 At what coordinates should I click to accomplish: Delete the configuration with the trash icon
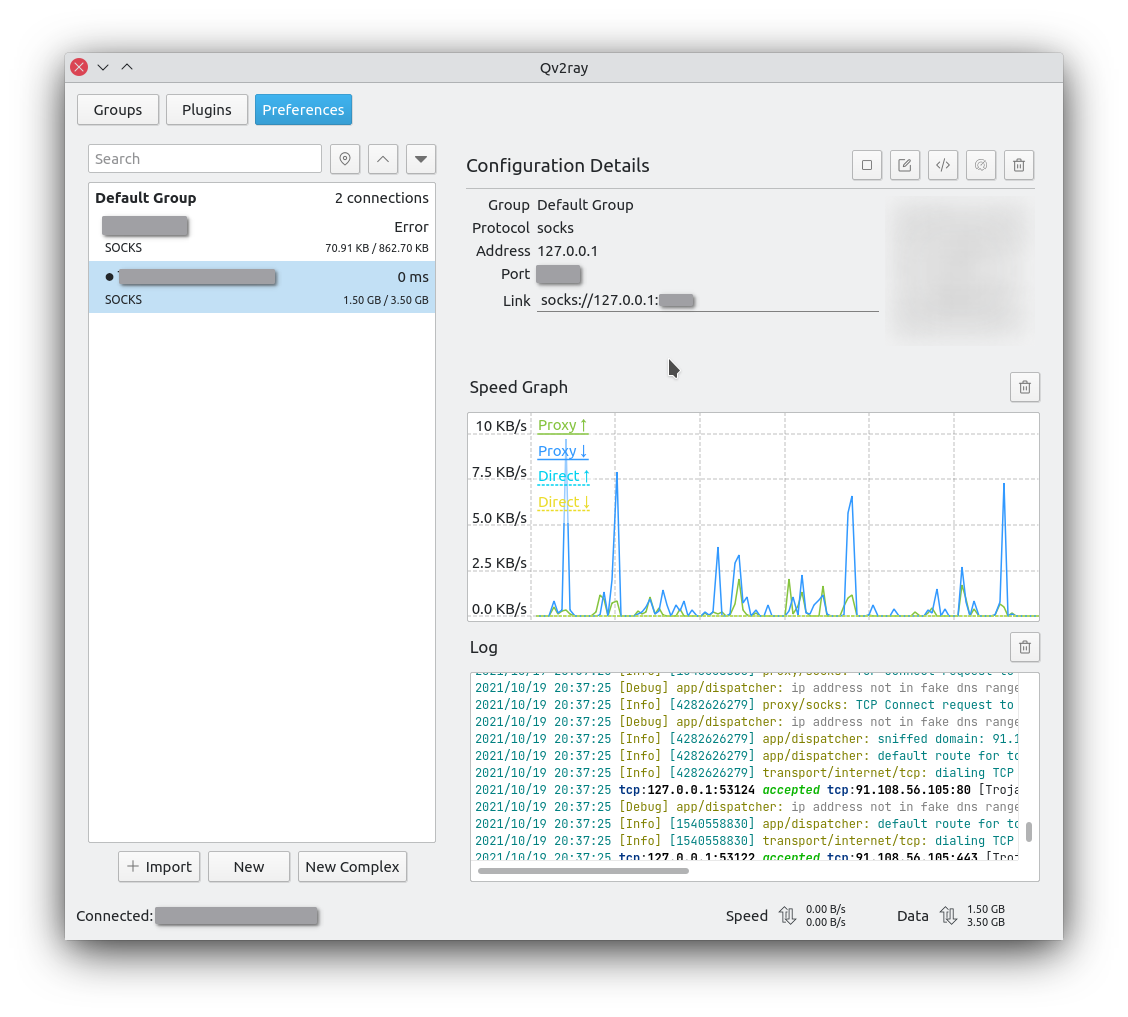click(1019, 165)
